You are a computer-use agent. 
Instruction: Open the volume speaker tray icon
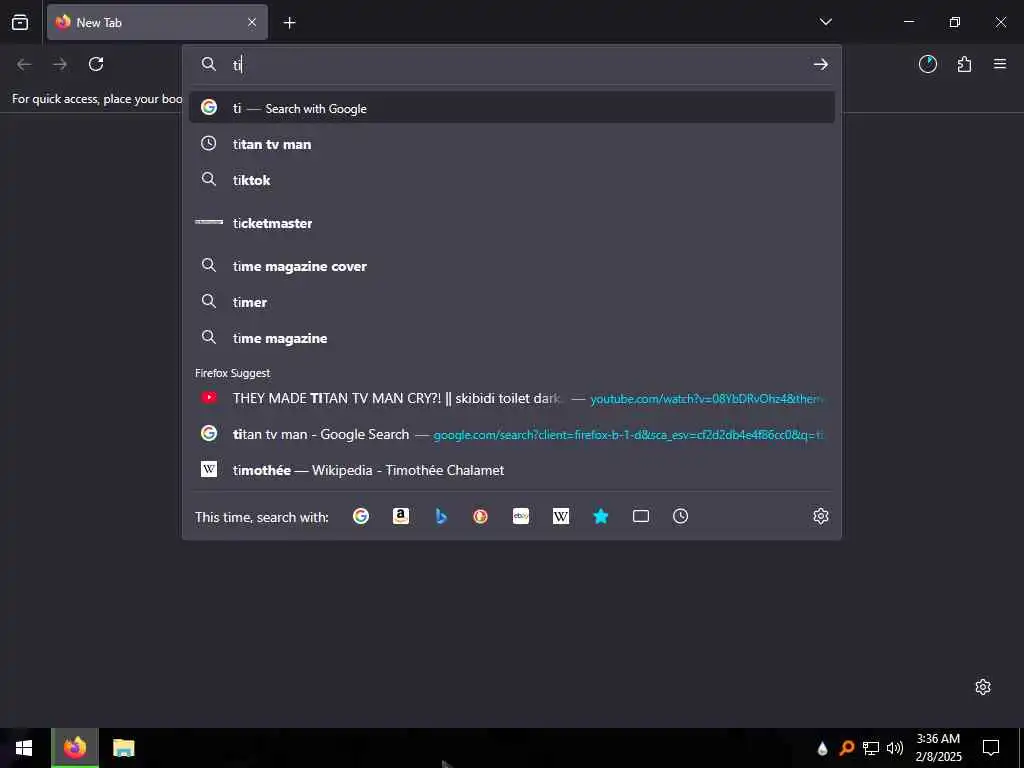895,748
